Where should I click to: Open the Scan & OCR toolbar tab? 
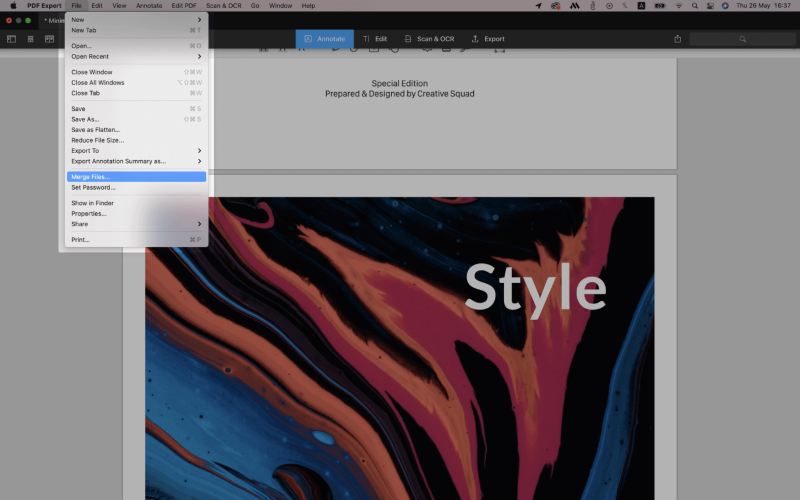point(429,39)
